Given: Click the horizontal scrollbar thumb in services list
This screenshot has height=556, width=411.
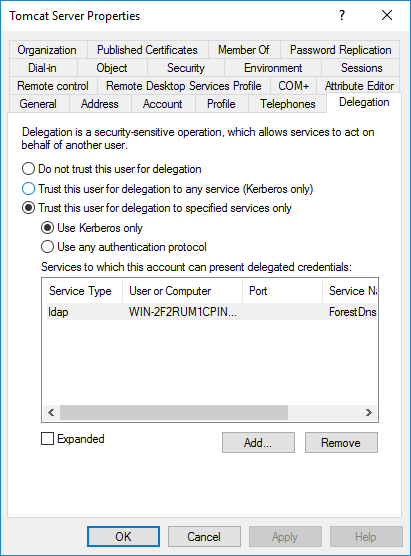Looking at the screenshot, I should coord(174,412).
